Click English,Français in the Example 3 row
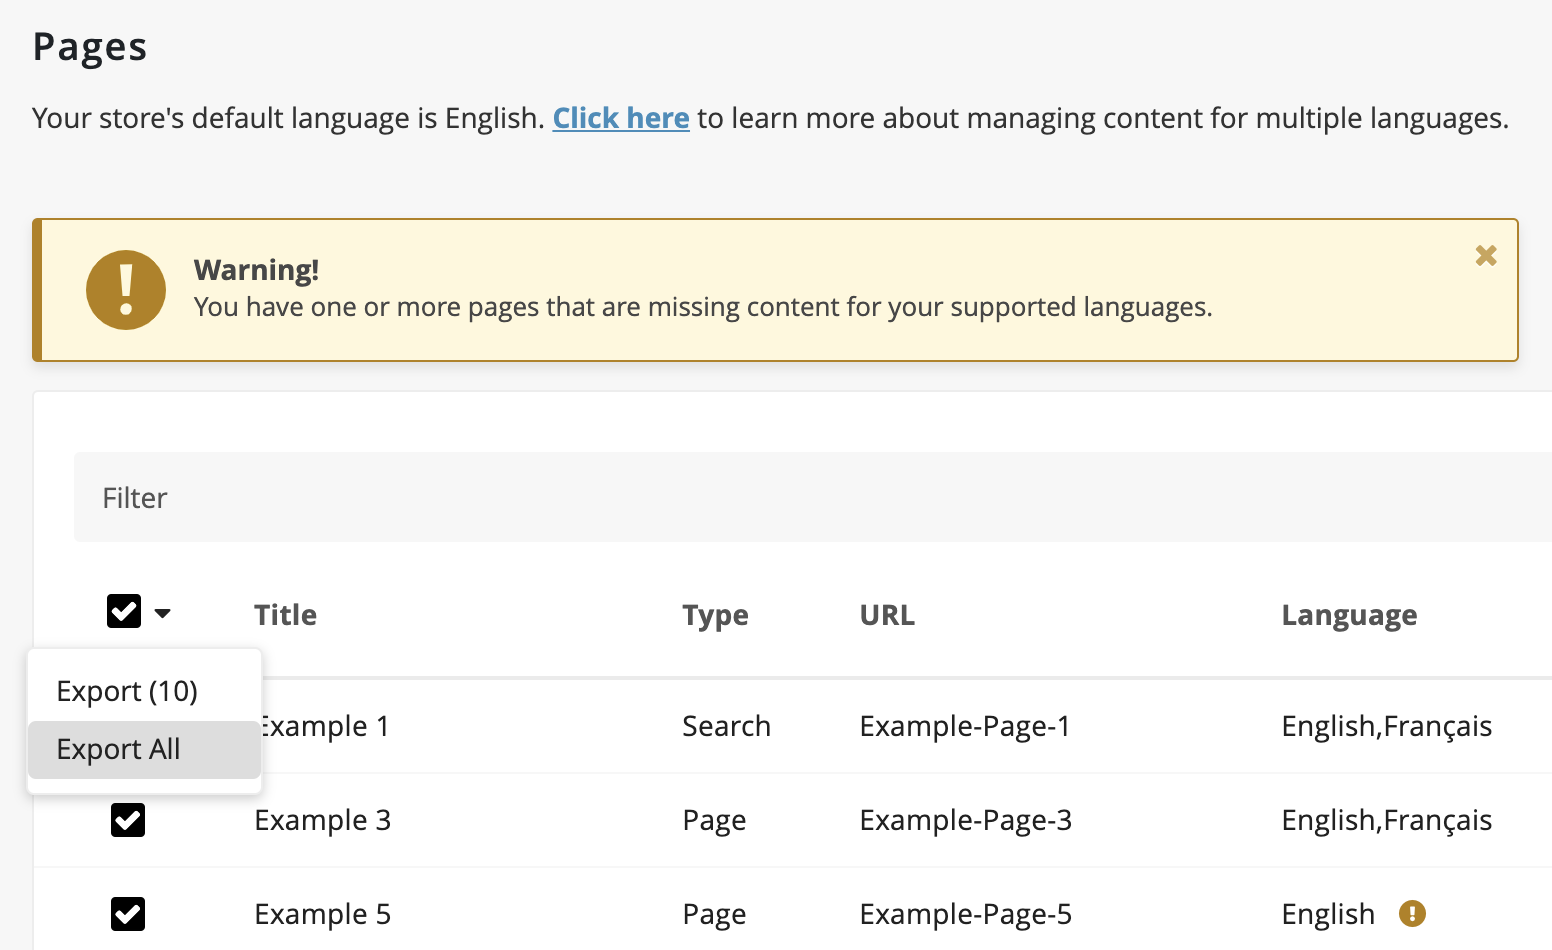This screenshot has width=1552, height=950. 1387,821
